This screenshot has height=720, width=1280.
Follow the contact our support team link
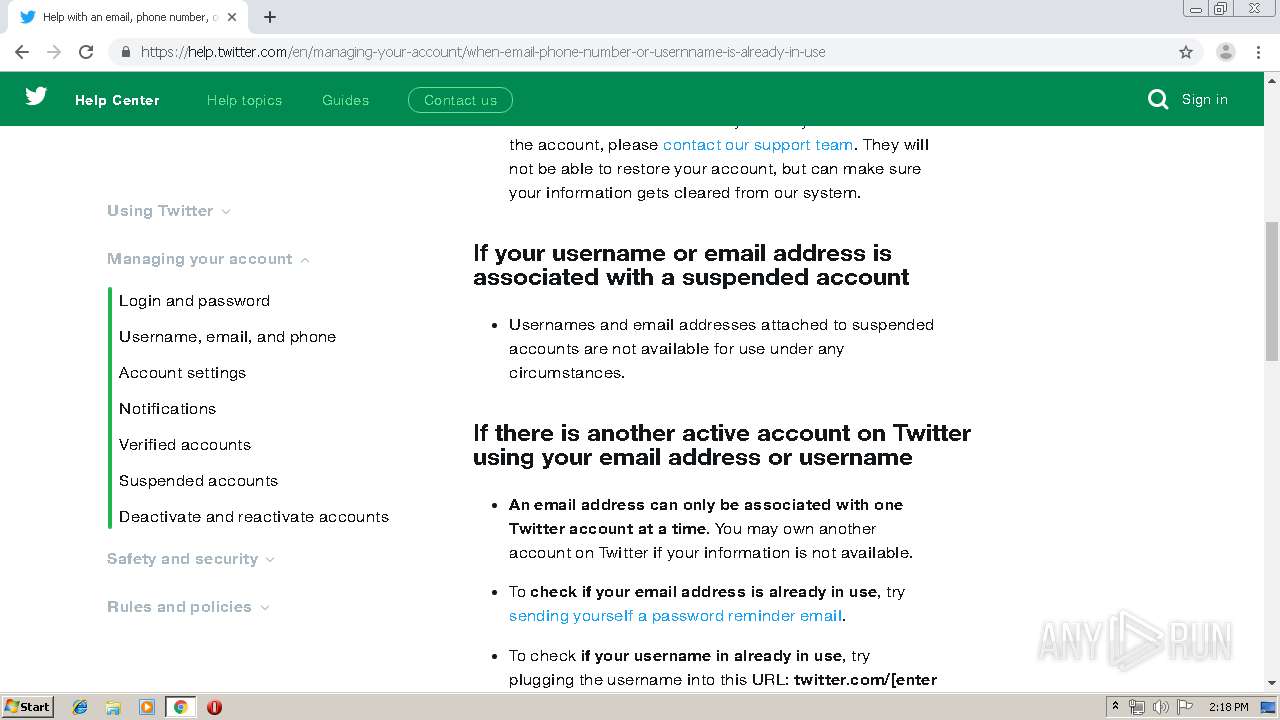click(758, 145)
